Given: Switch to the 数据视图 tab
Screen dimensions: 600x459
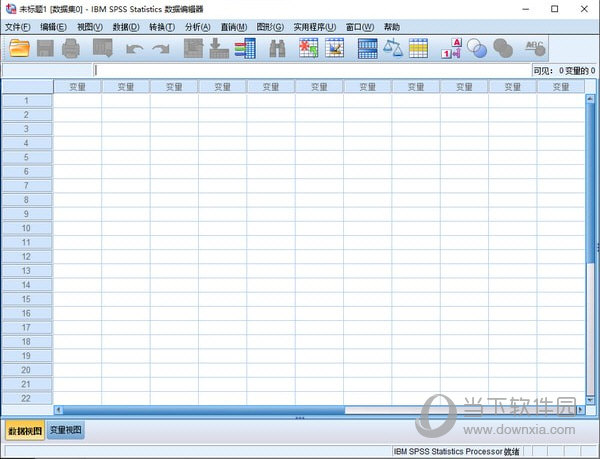Looking at the screenshot, I should pos(25,431).
